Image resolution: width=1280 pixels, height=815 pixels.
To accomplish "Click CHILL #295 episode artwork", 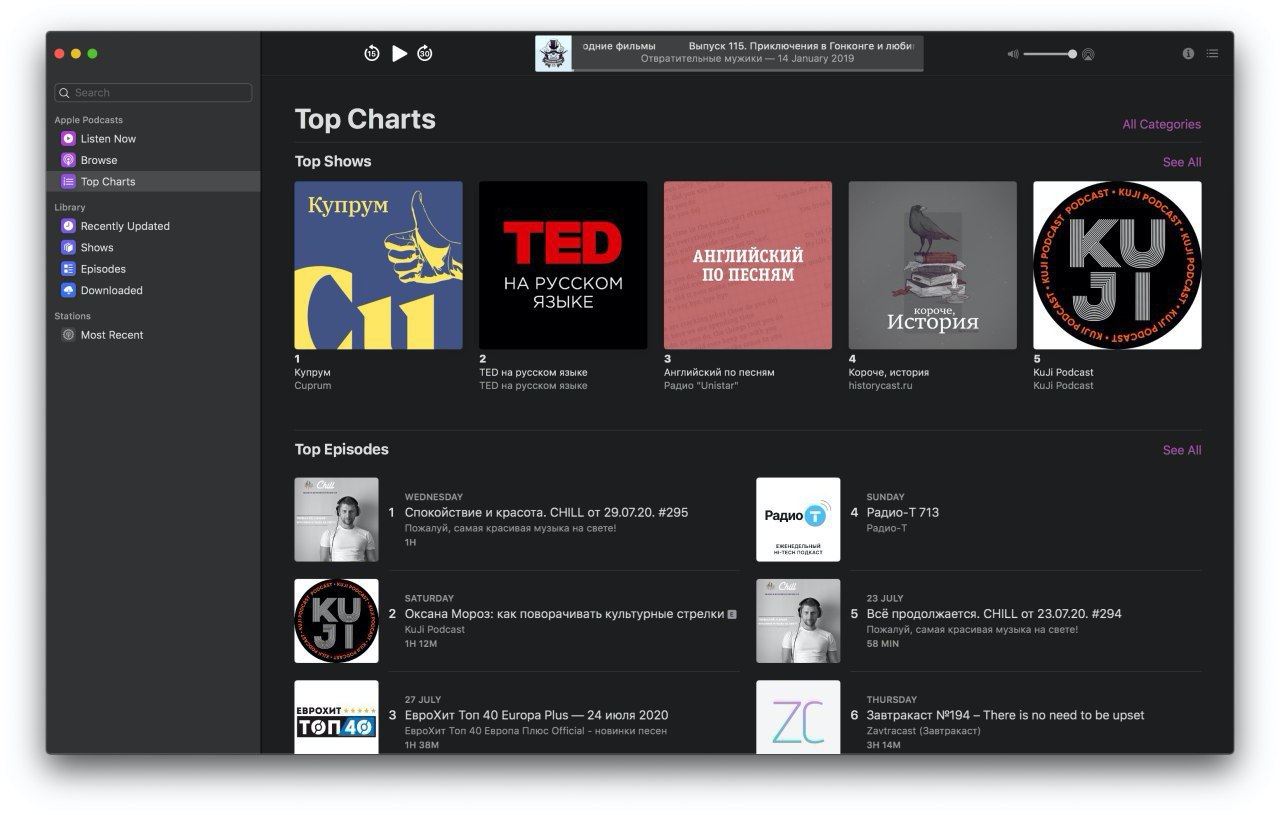I will (336, 519).
